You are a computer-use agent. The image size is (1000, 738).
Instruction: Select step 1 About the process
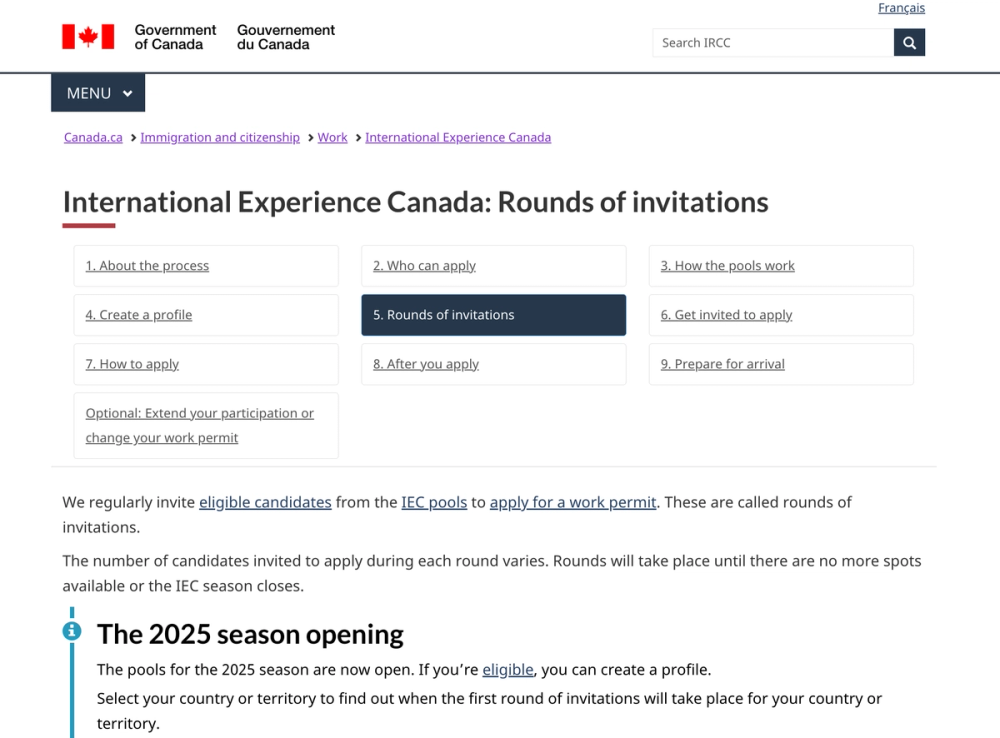pyautogui.click(x=147, y=266)
